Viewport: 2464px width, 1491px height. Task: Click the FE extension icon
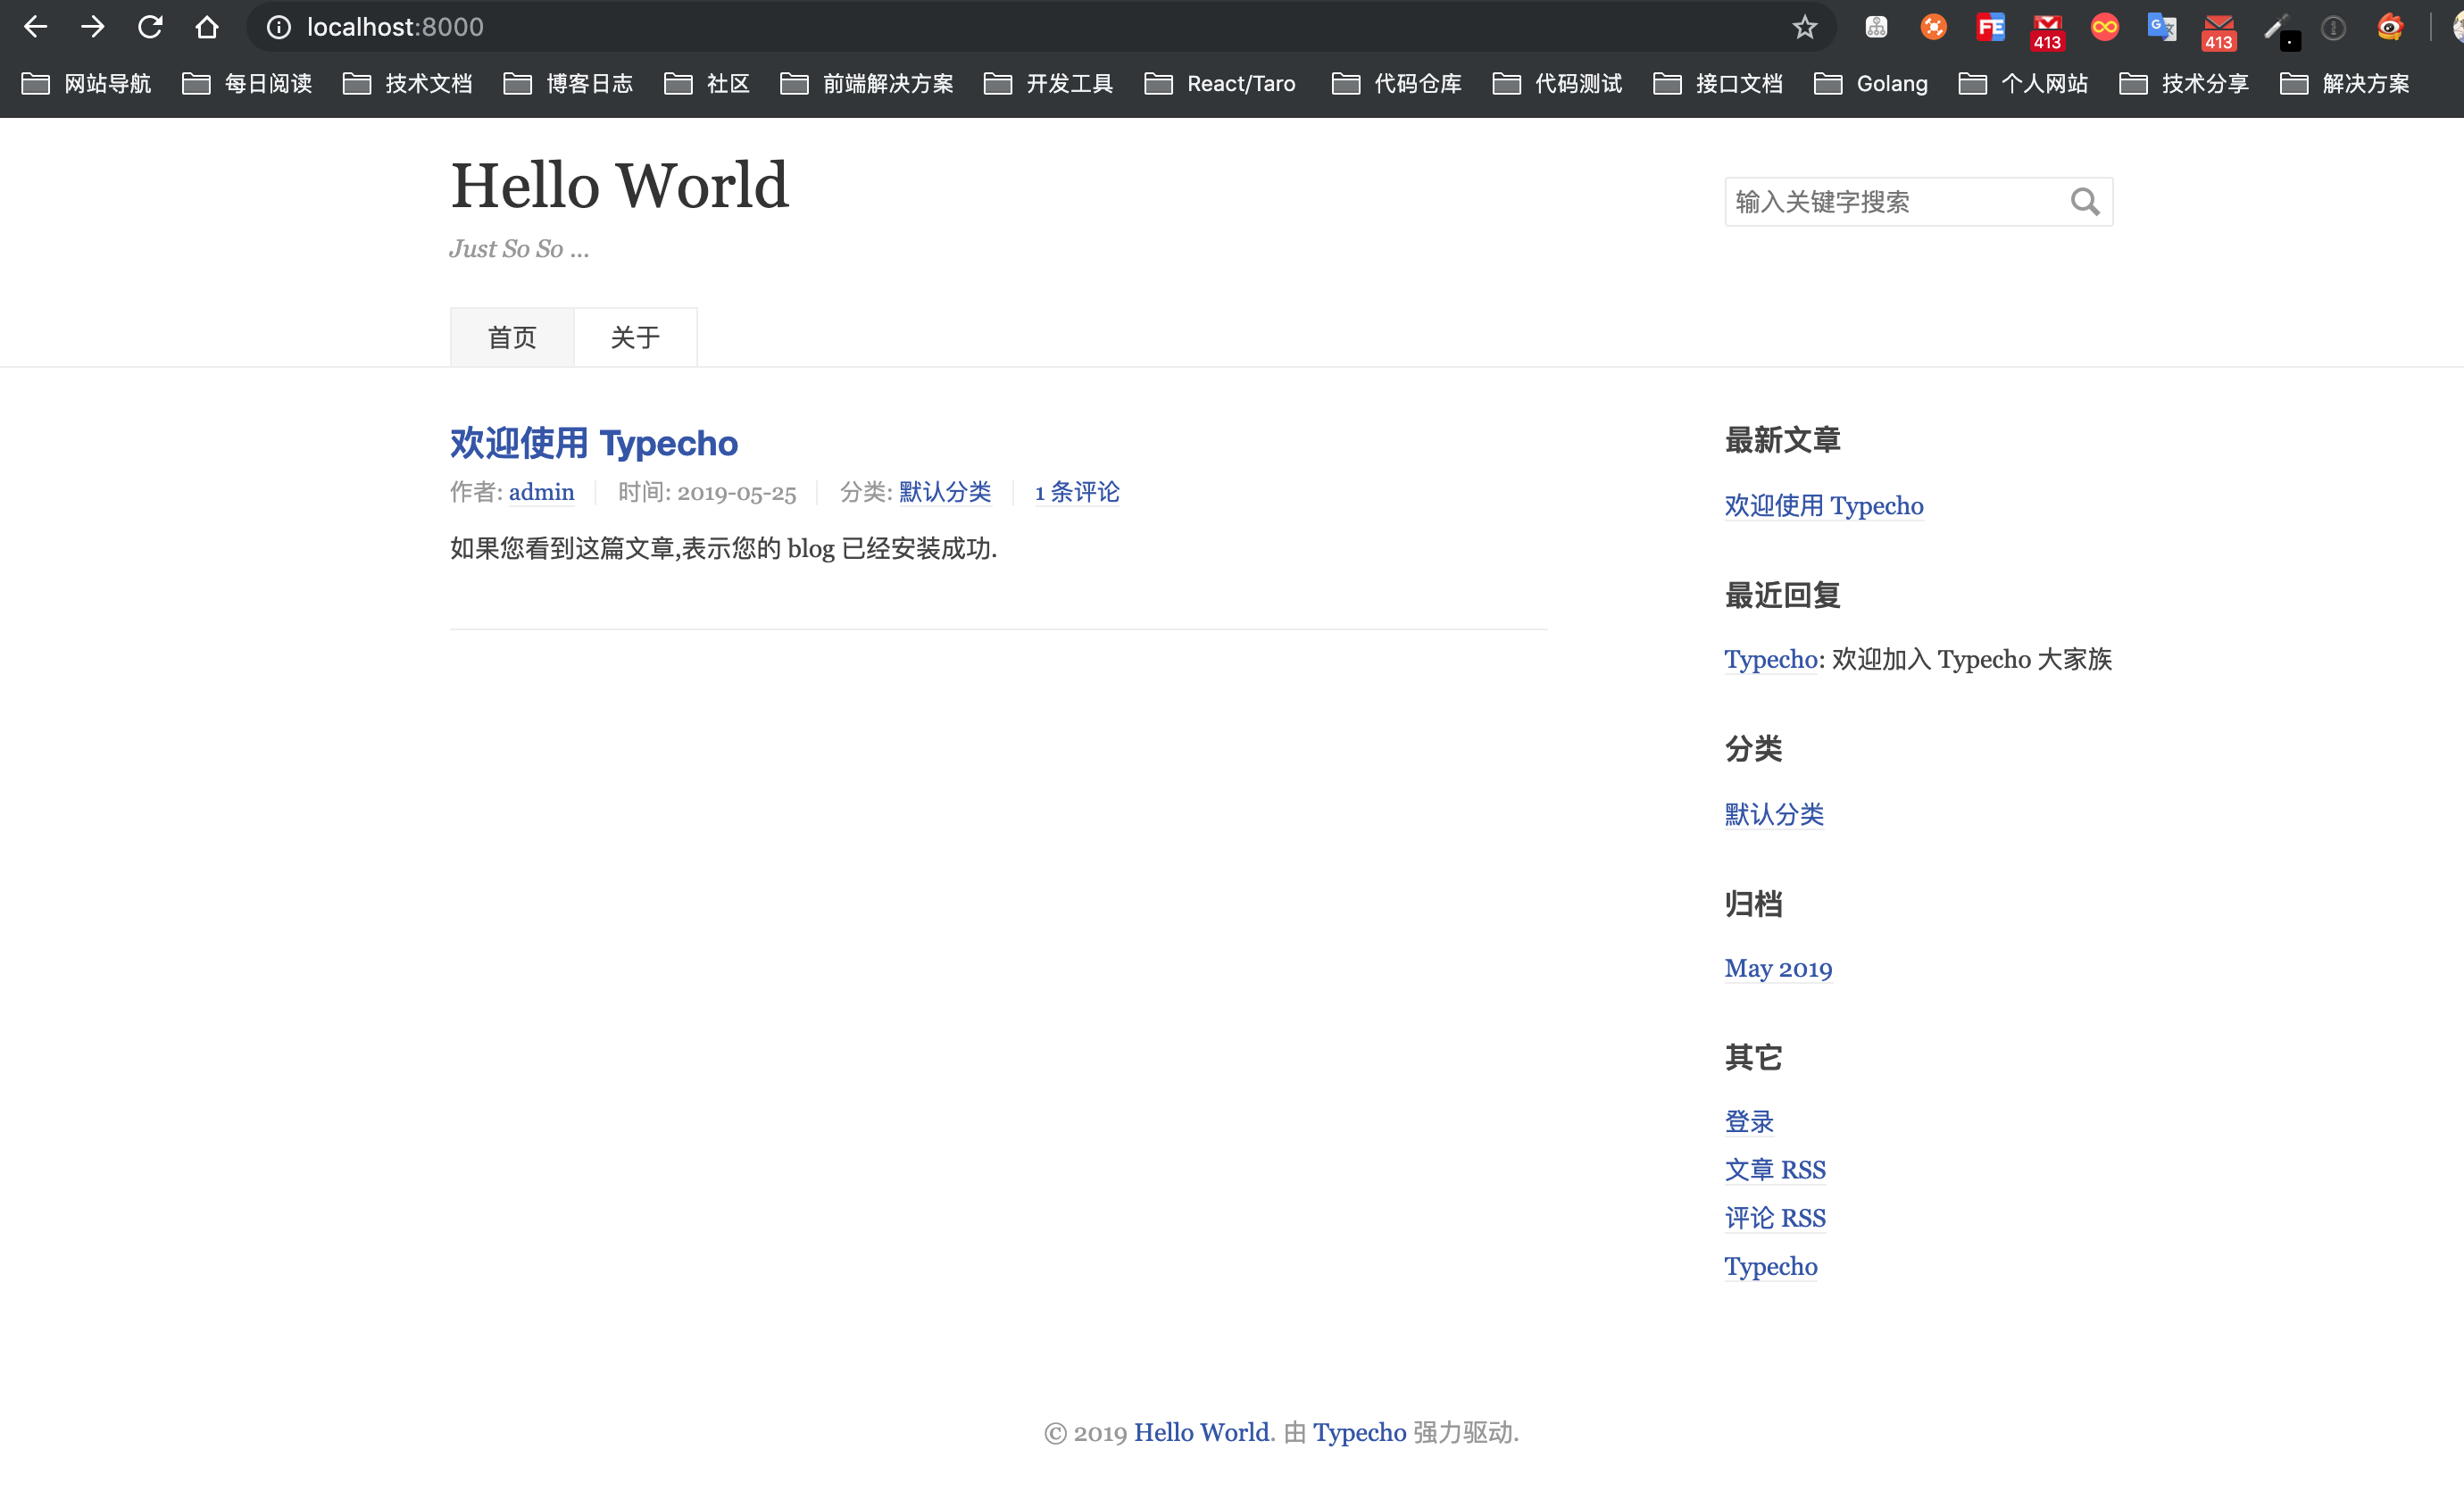pyautogui.click(x=1990, y=27)
